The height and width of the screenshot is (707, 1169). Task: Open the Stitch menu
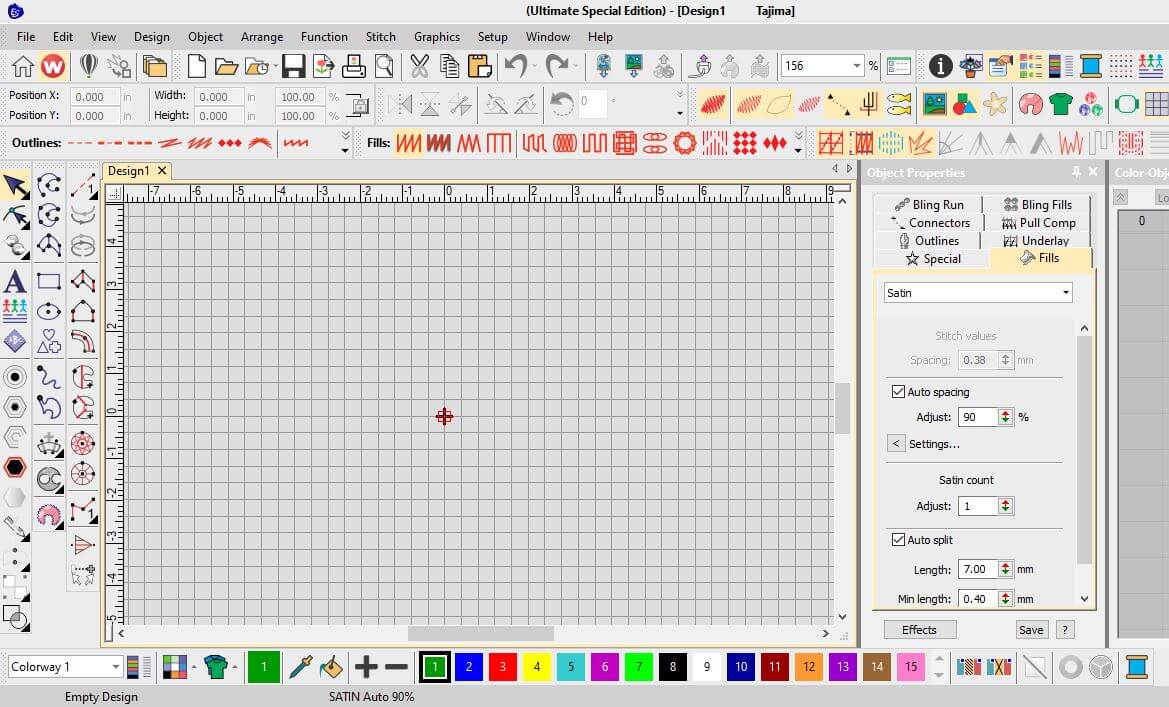tap(380, 37)
